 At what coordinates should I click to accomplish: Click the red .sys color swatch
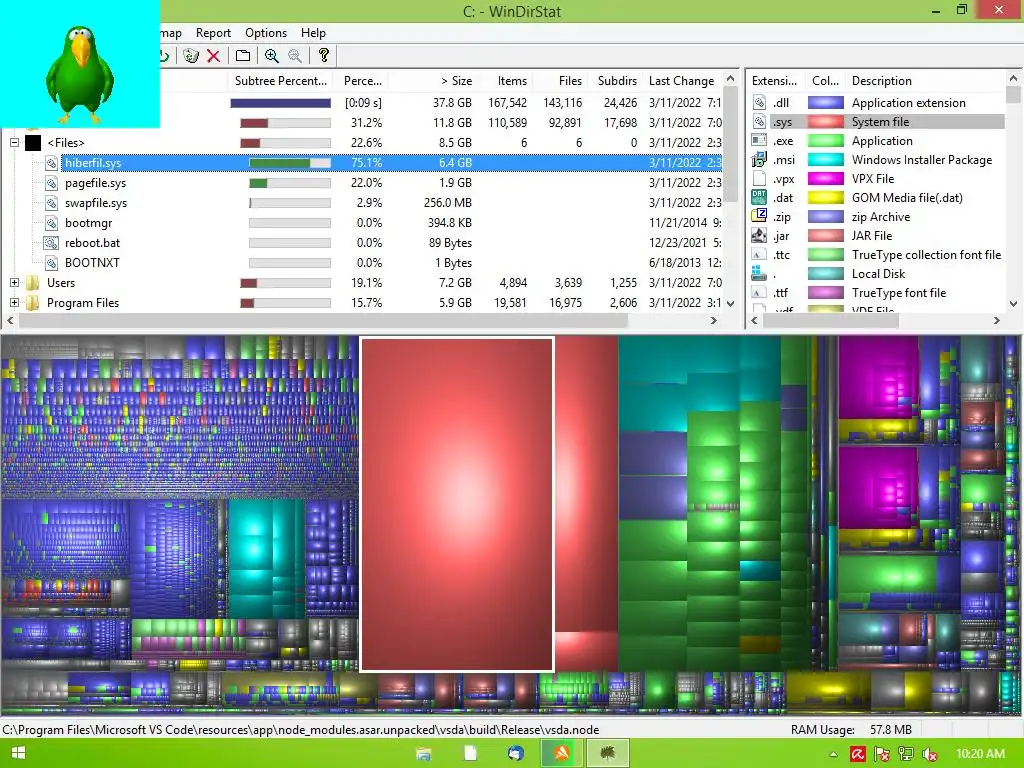click(x=825, y=121)
